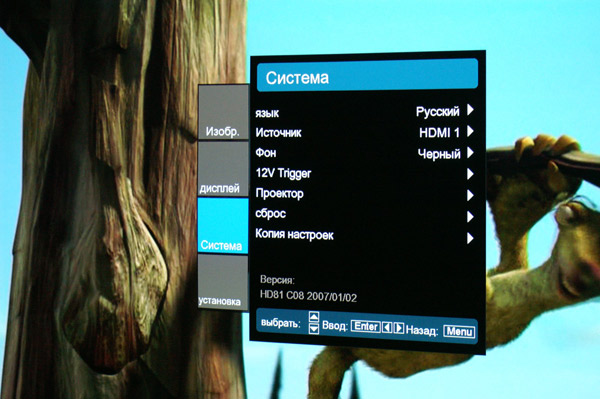Select the Русский language value
The width and height of the screenshot is (600, 399).
438,112
